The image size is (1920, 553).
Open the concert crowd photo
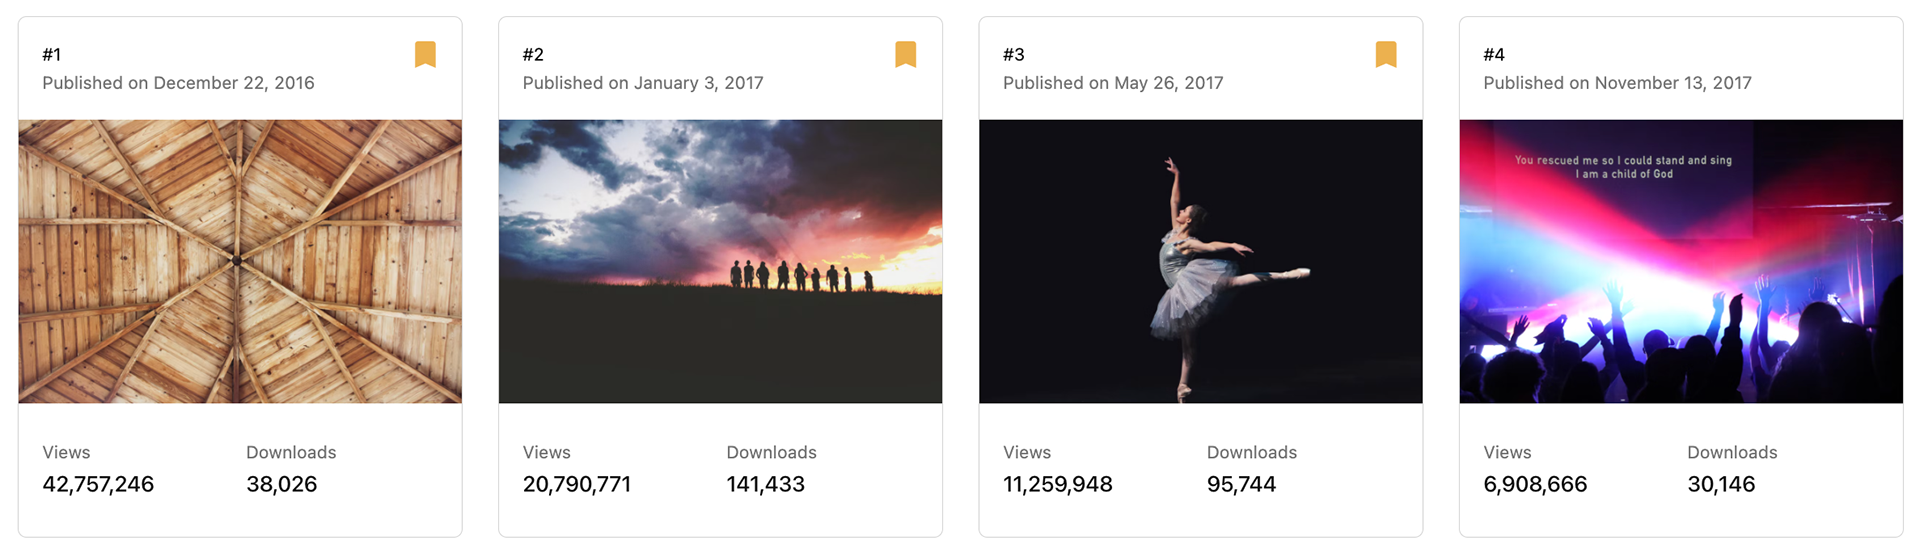click(1680, 261)
